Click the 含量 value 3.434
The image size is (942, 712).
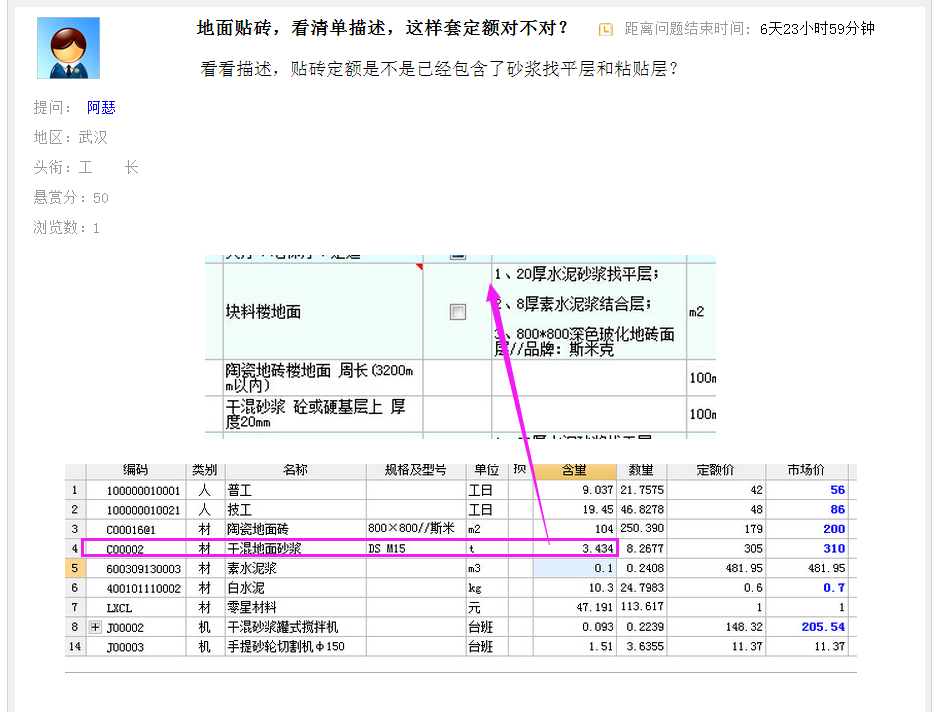pyautogui.click(x=597, y=549)
